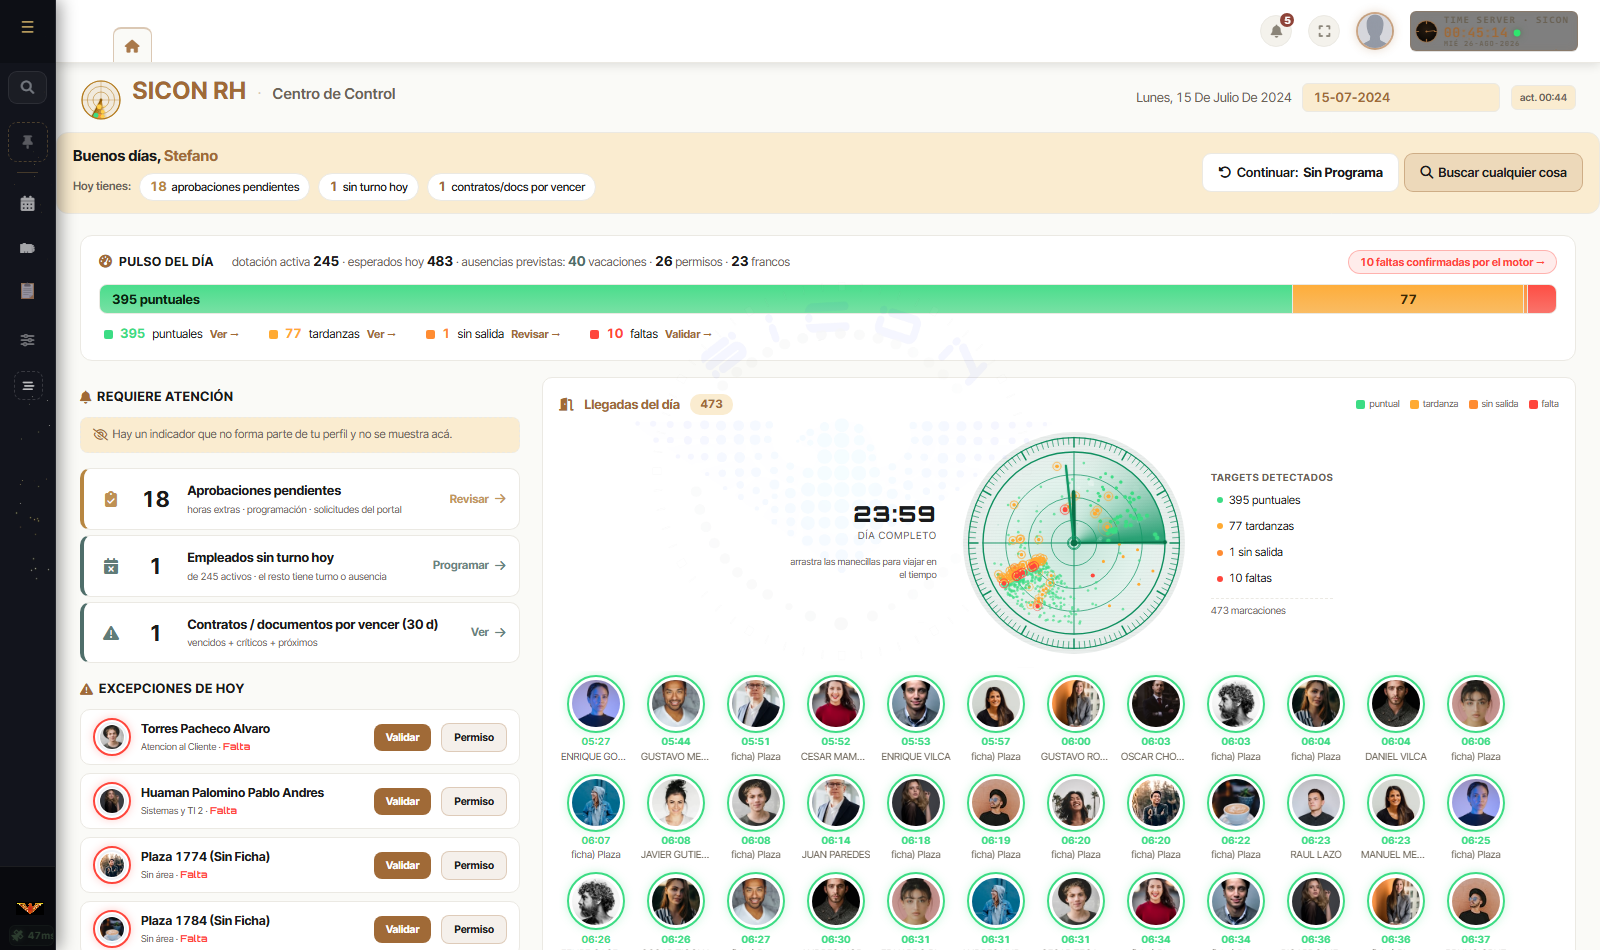
Task: Click Ver link next to 395 puntuales
Action: [x=224, y=334]
